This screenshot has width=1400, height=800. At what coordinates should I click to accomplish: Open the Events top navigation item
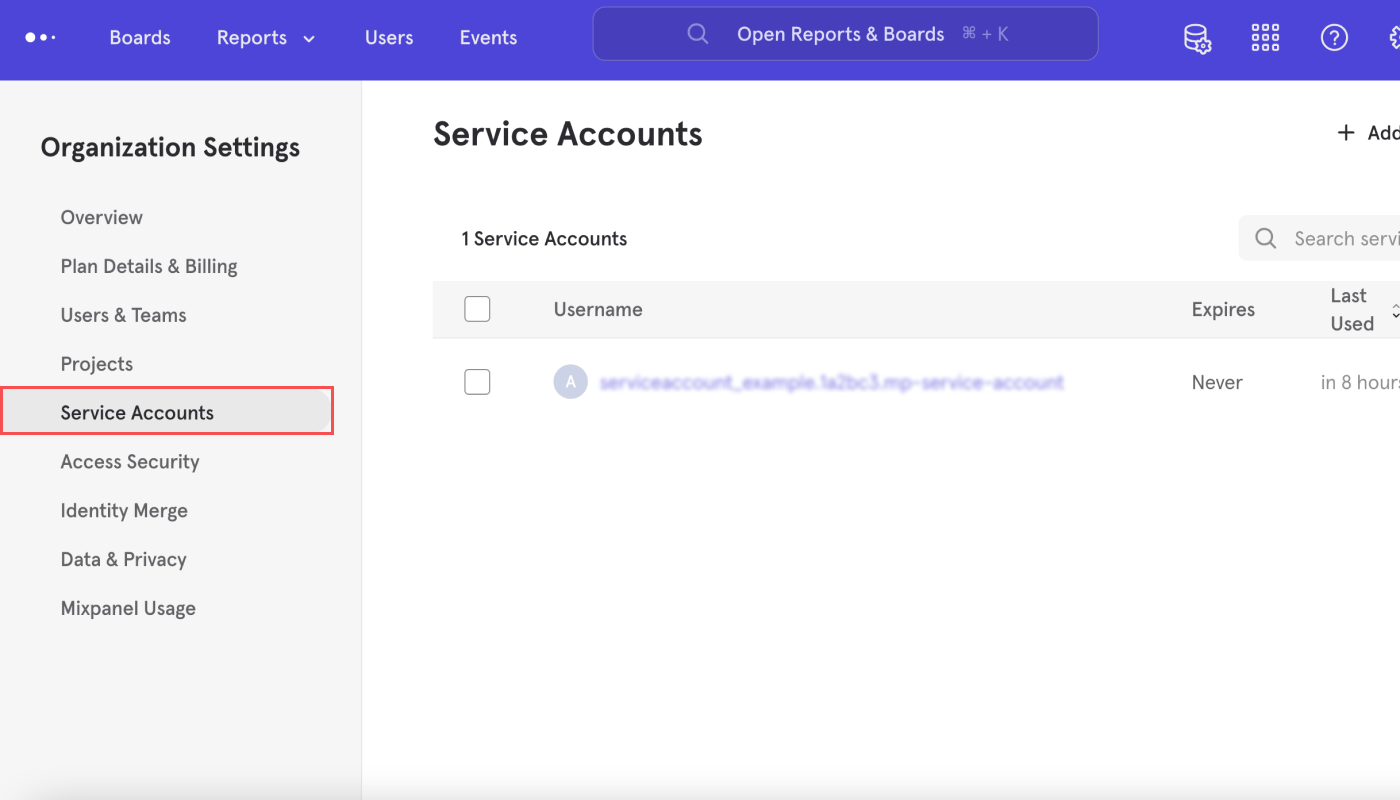pos(488,38)
